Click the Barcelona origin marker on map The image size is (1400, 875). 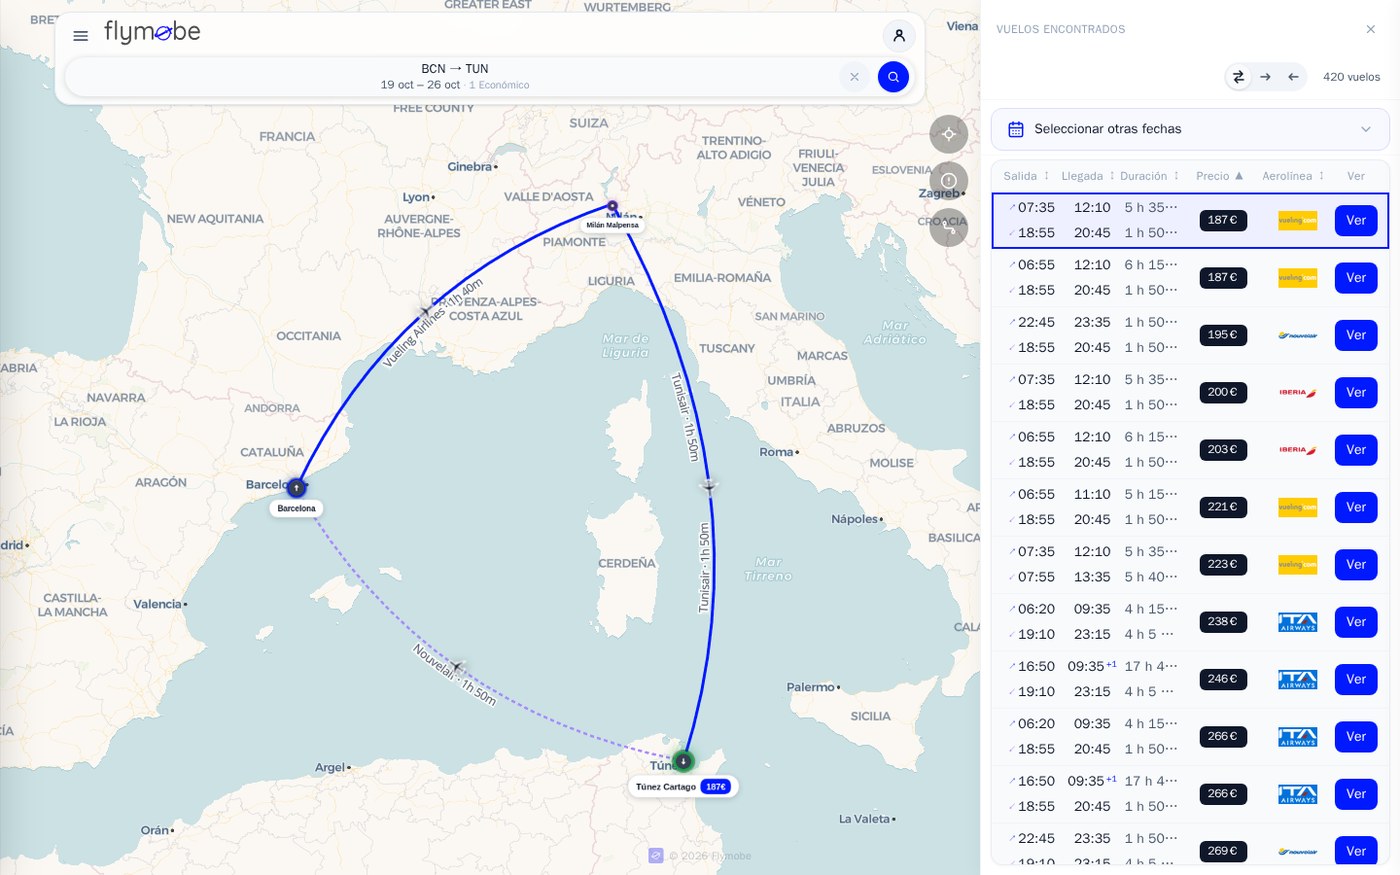coord(296,488)
